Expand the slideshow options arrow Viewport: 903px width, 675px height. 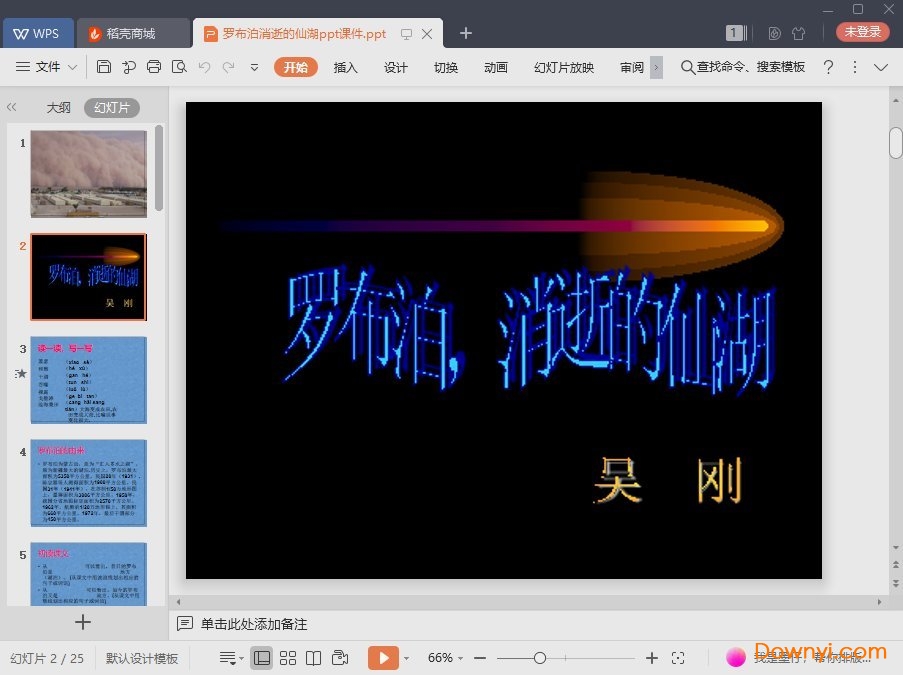[408, 657]
